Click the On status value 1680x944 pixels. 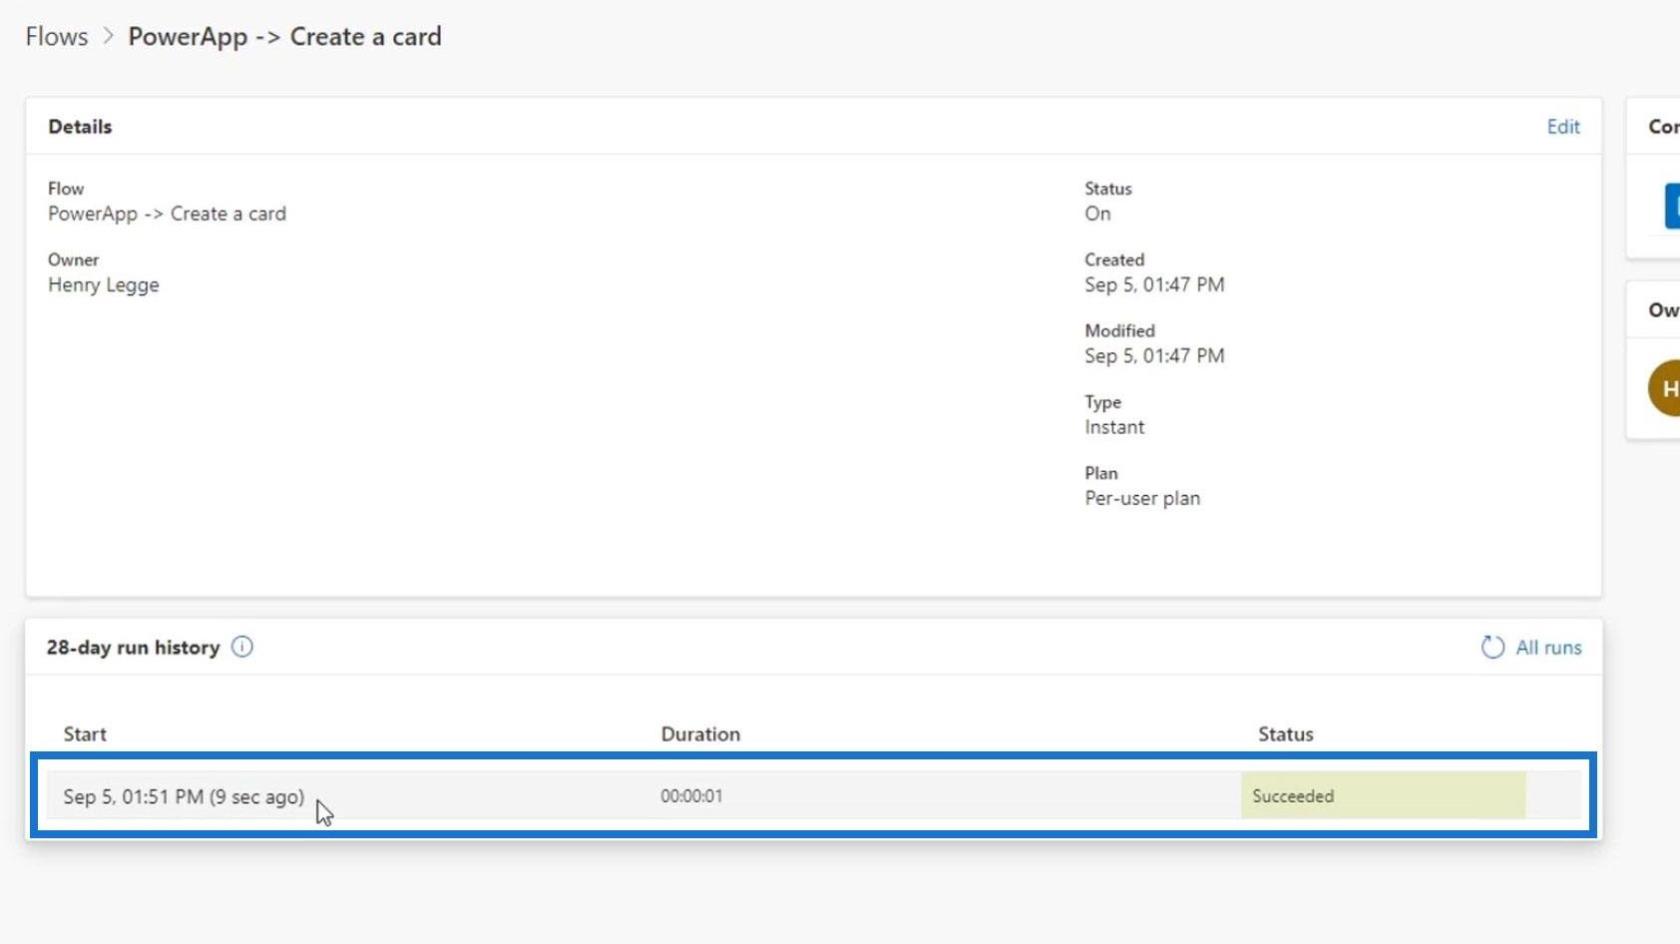coord(1097,214)
